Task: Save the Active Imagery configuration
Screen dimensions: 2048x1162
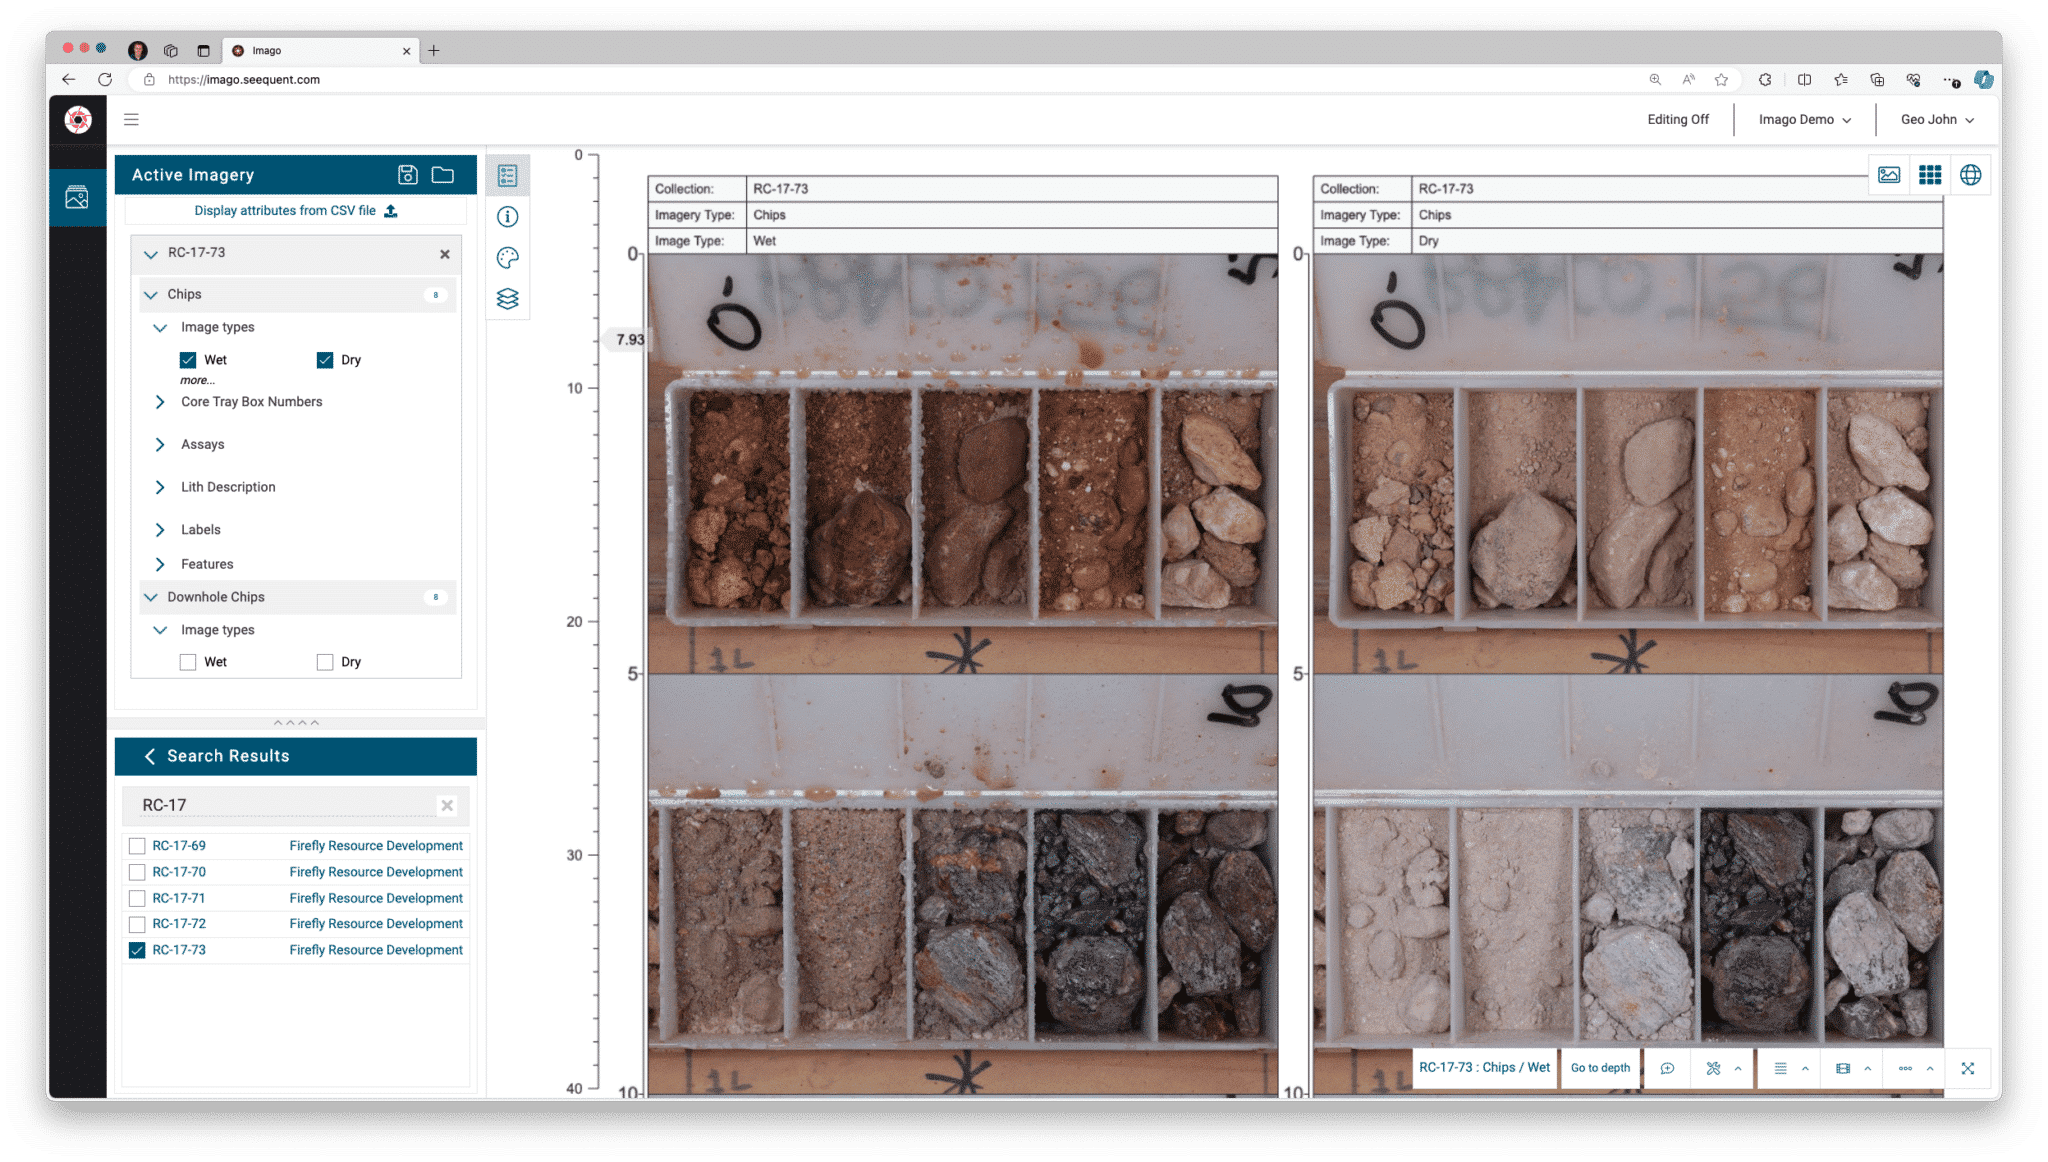Action: point(408,174)
